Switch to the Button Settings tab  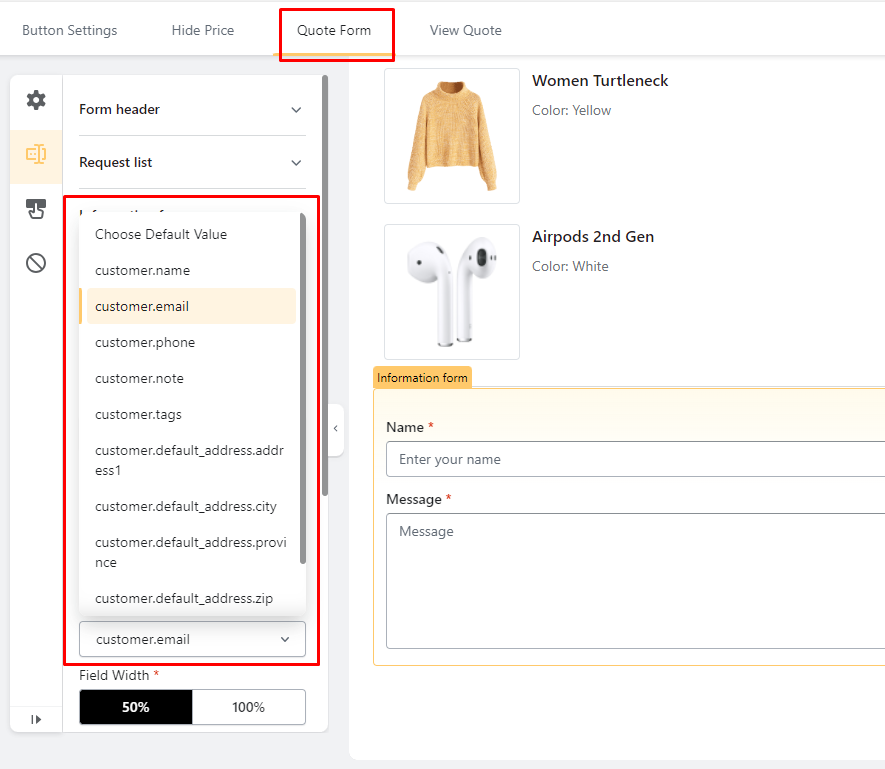click(x=70, y=30)
